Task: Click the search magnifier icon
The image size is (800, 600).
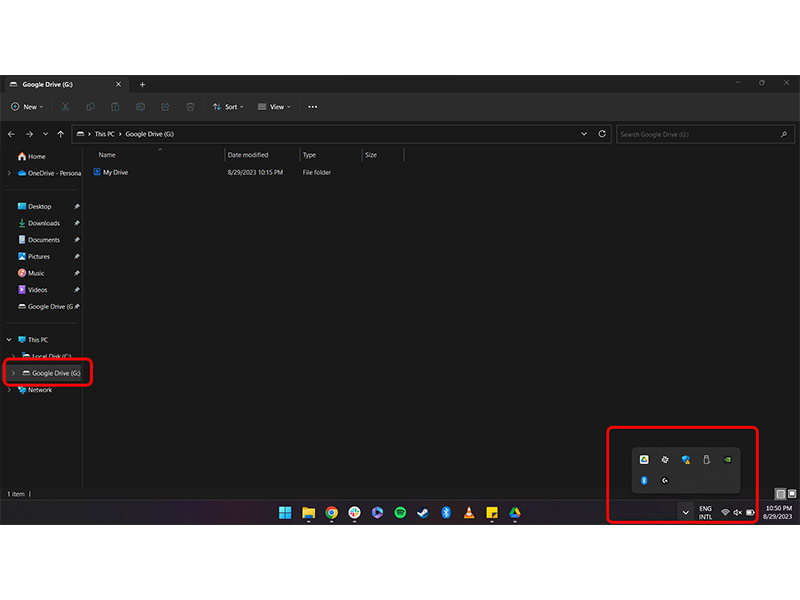Action: 784,134
